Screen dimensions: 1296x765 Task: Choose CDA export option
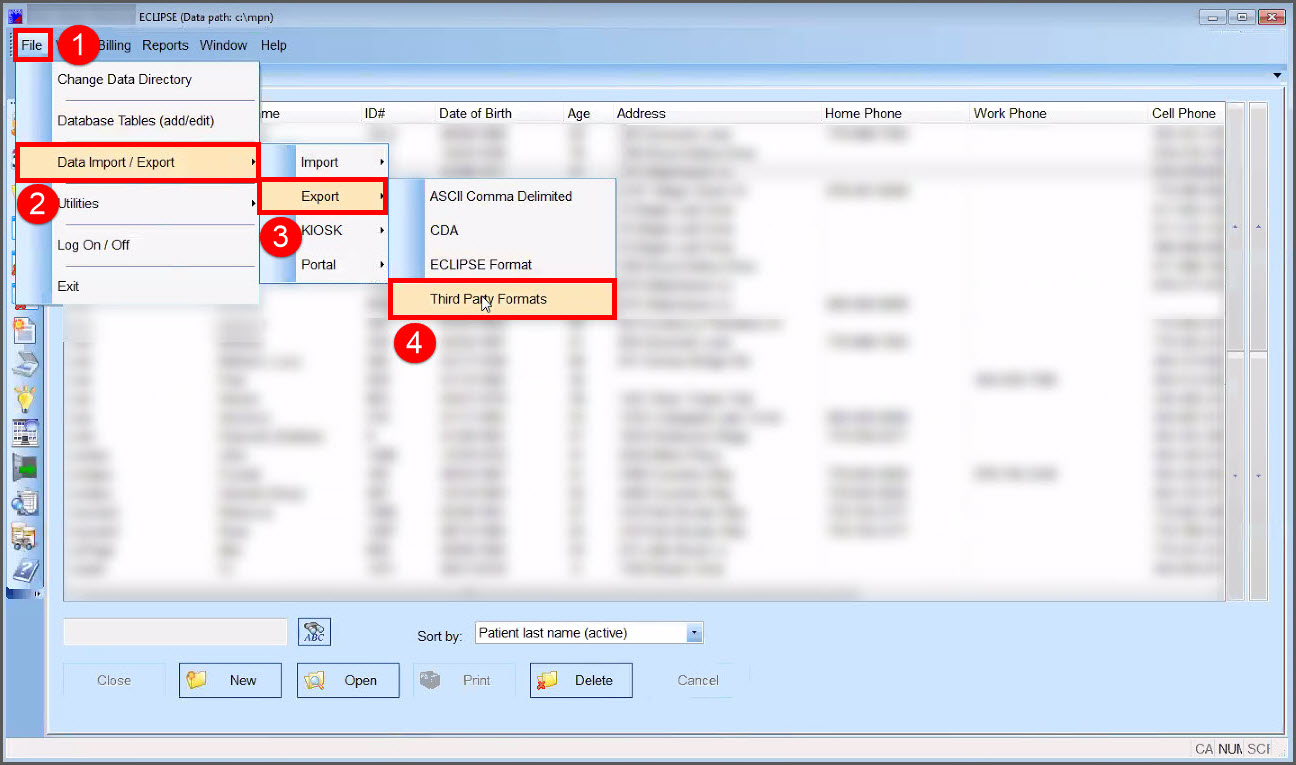(502, 230)
